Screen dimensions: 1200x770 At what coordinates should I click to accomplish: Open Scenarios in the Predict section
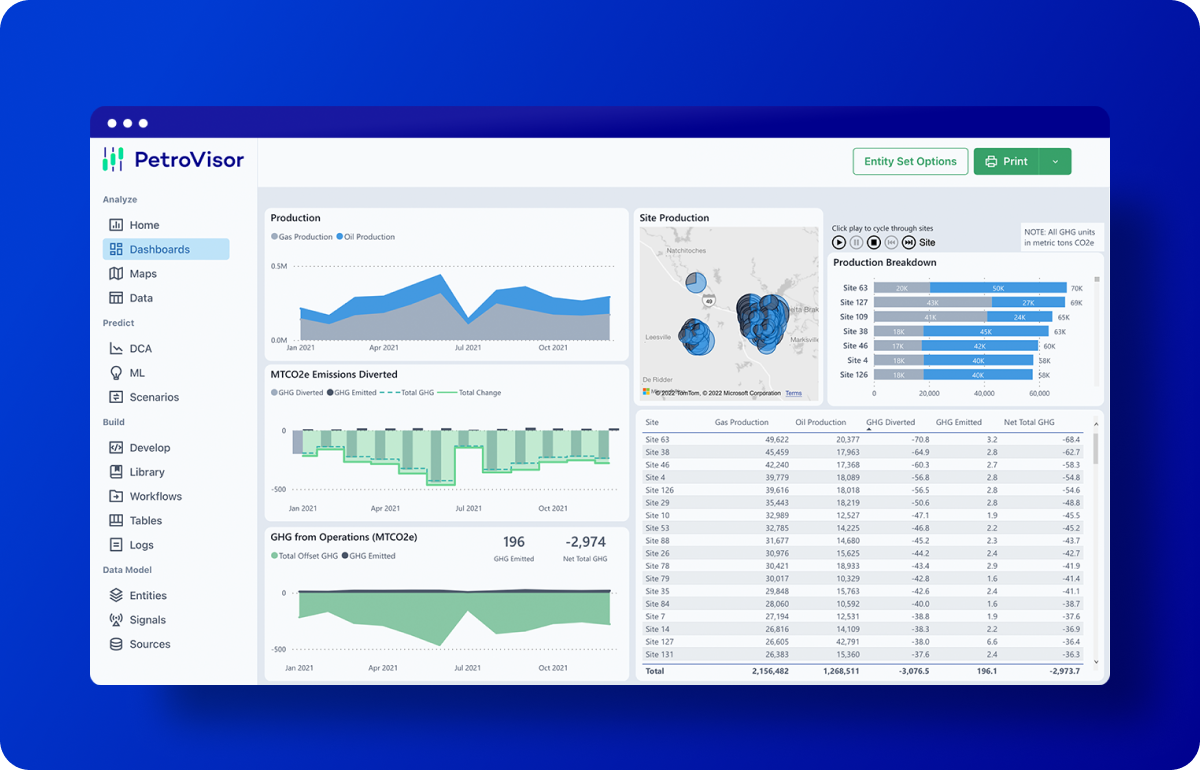tap(153, 397)
